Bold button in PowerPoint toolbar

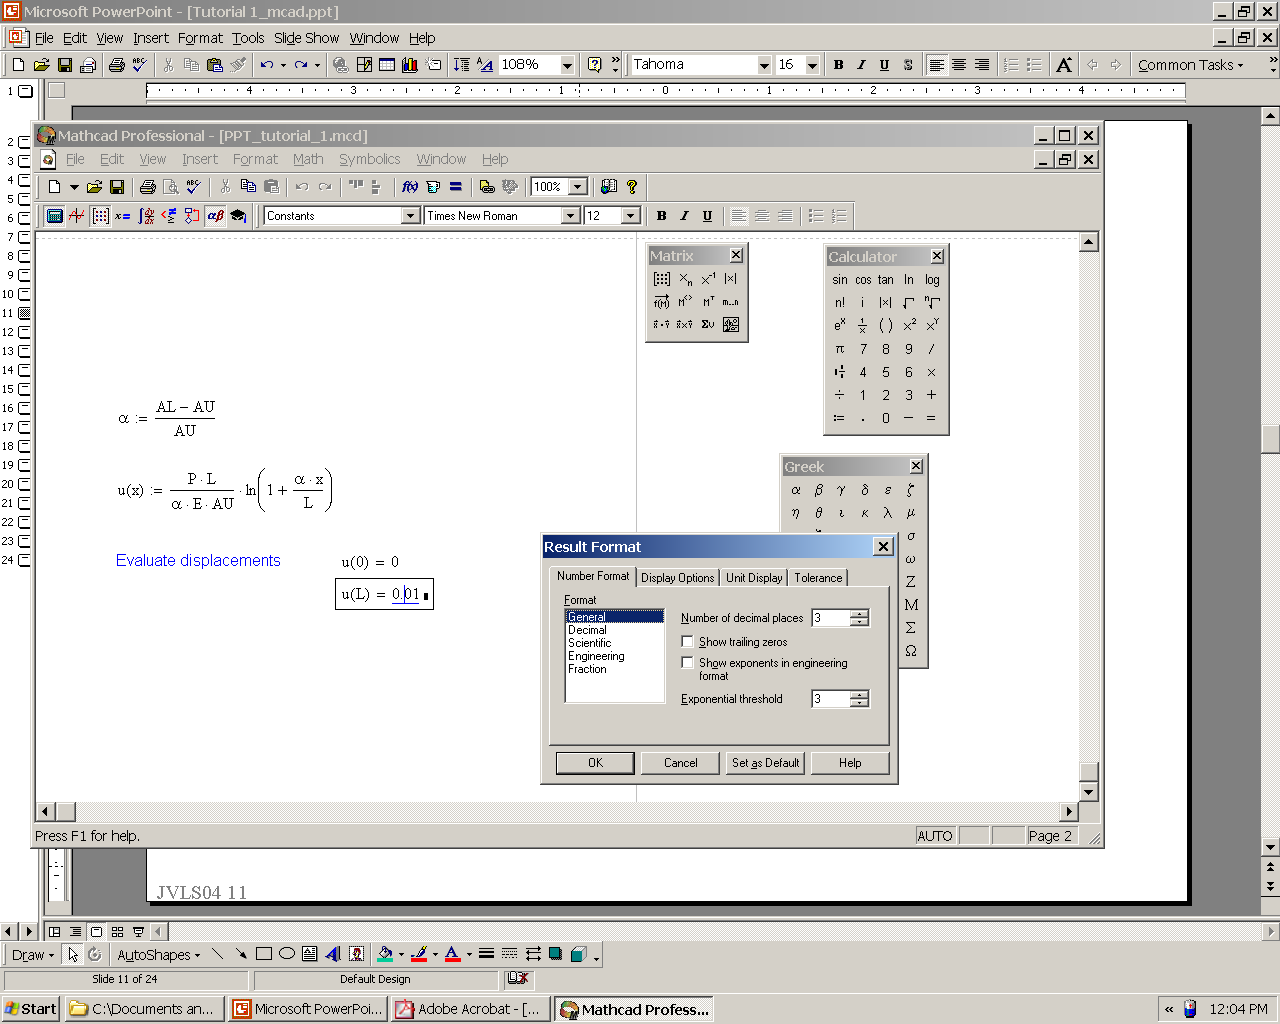[838, 65]
